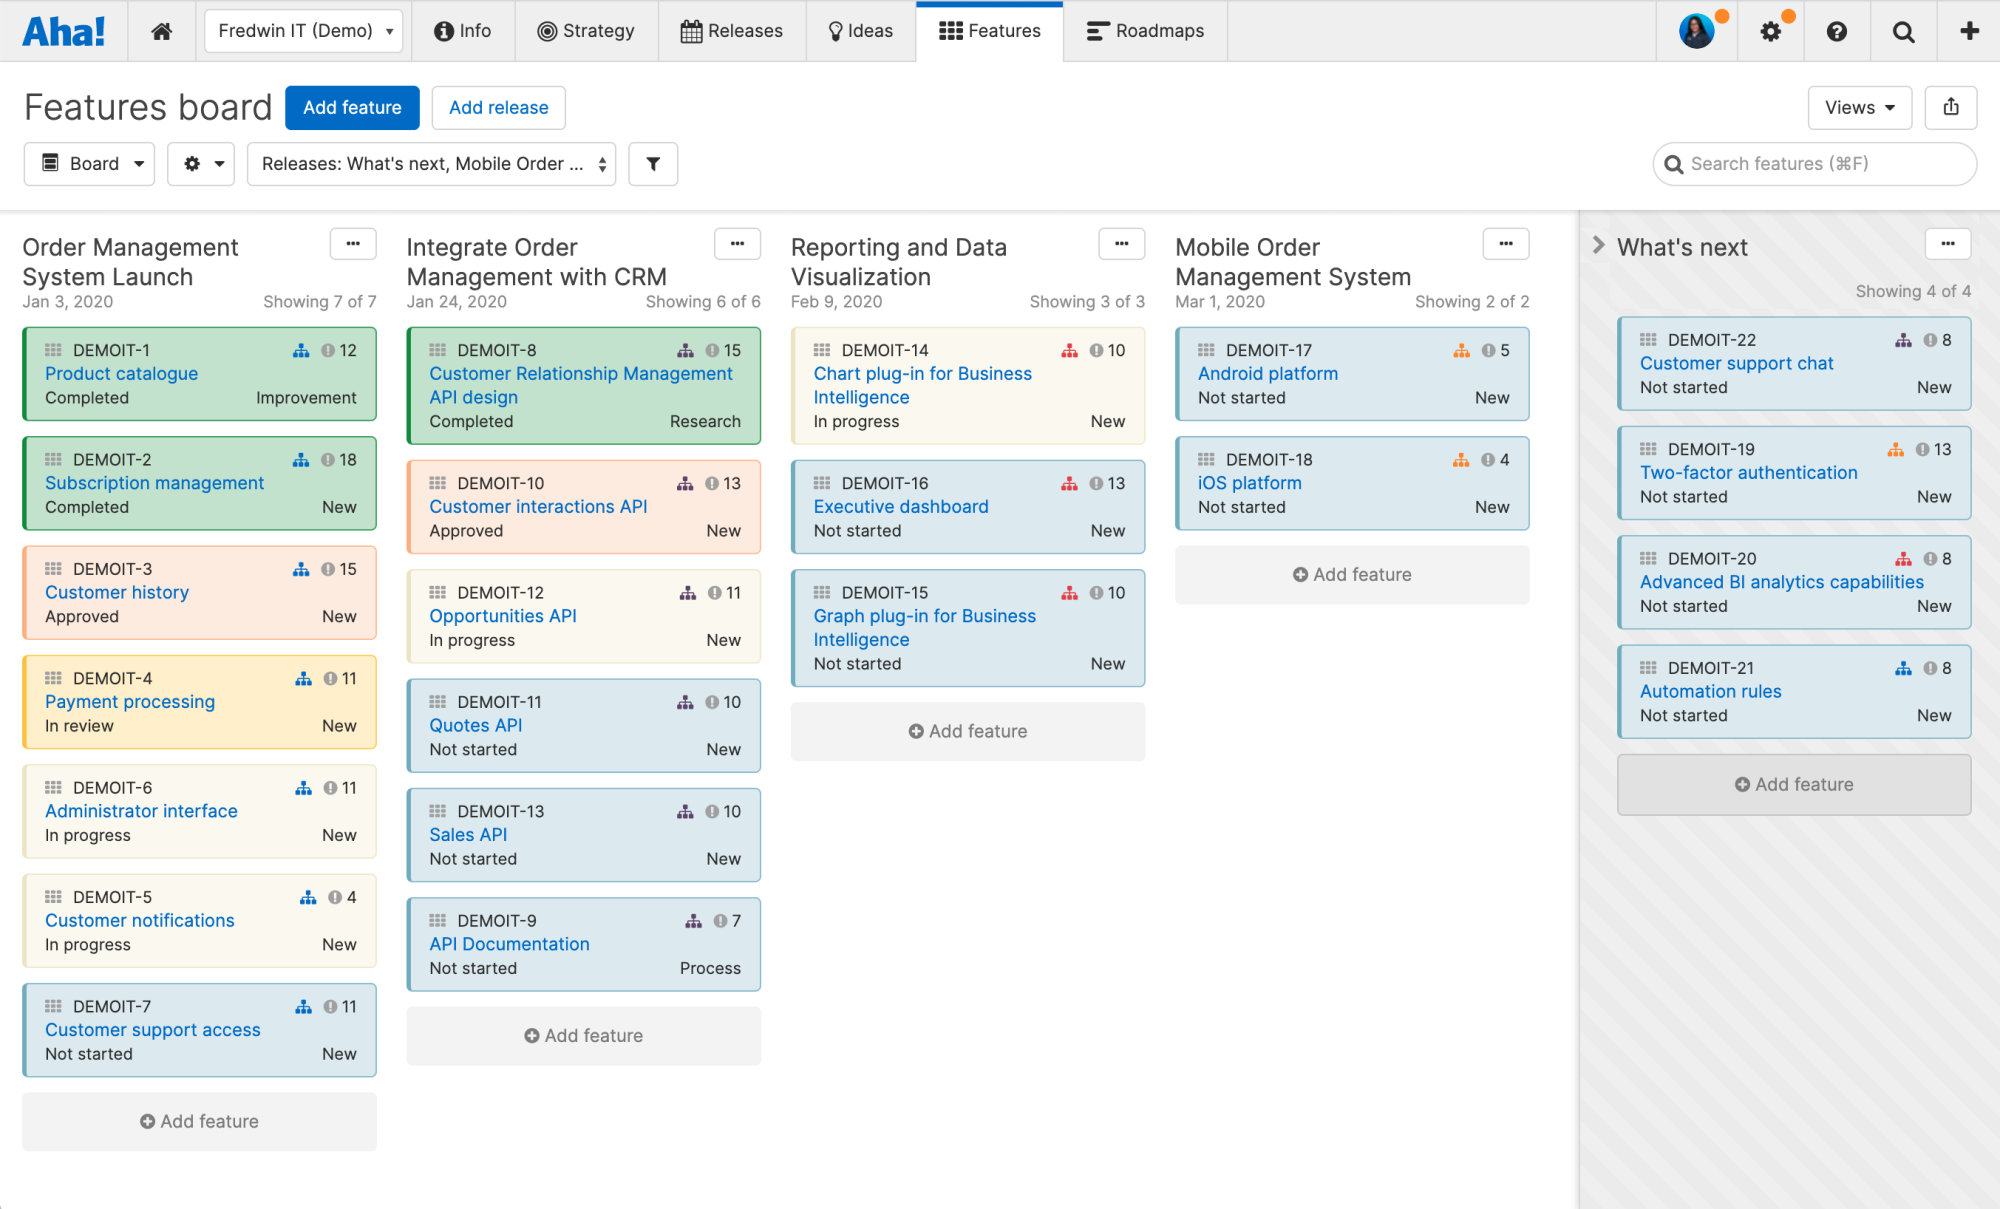This screenshot has height=1209, width=2000.
Task: Collapse the What's next parking lot chevron
Action: pos(1598,245)
